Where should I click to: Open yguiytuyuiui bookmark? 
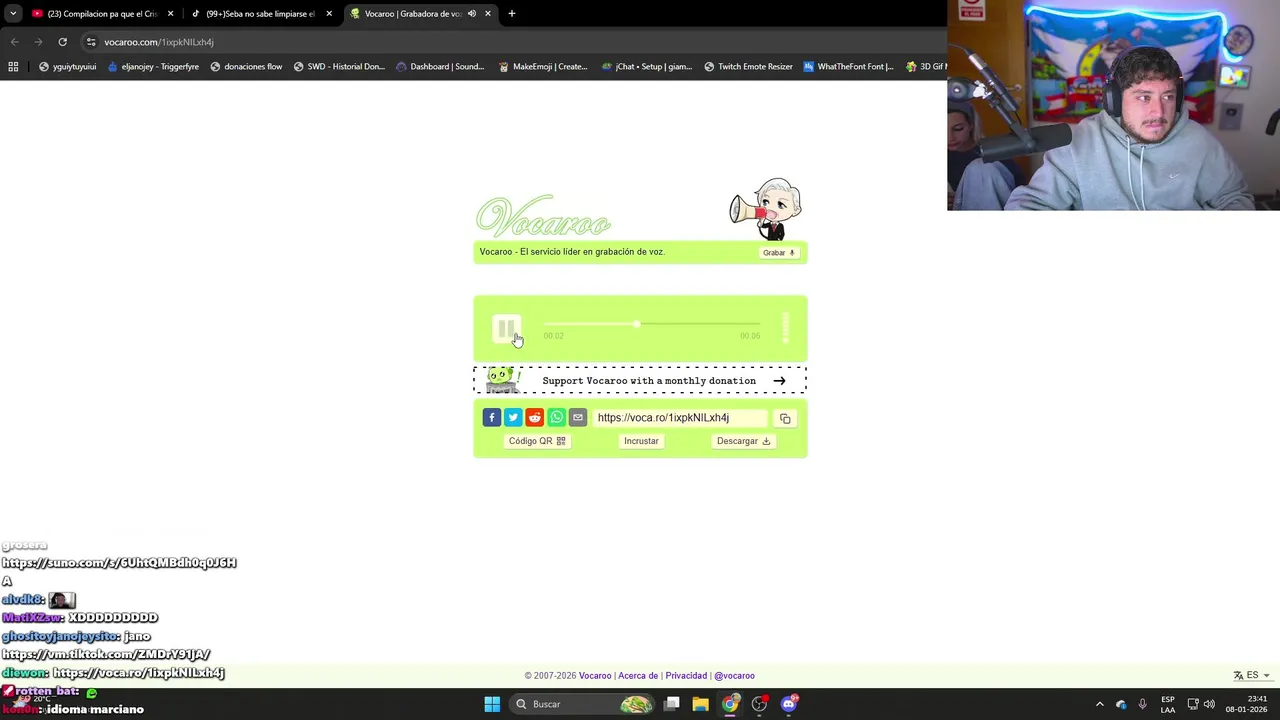(x=67, y=67)
